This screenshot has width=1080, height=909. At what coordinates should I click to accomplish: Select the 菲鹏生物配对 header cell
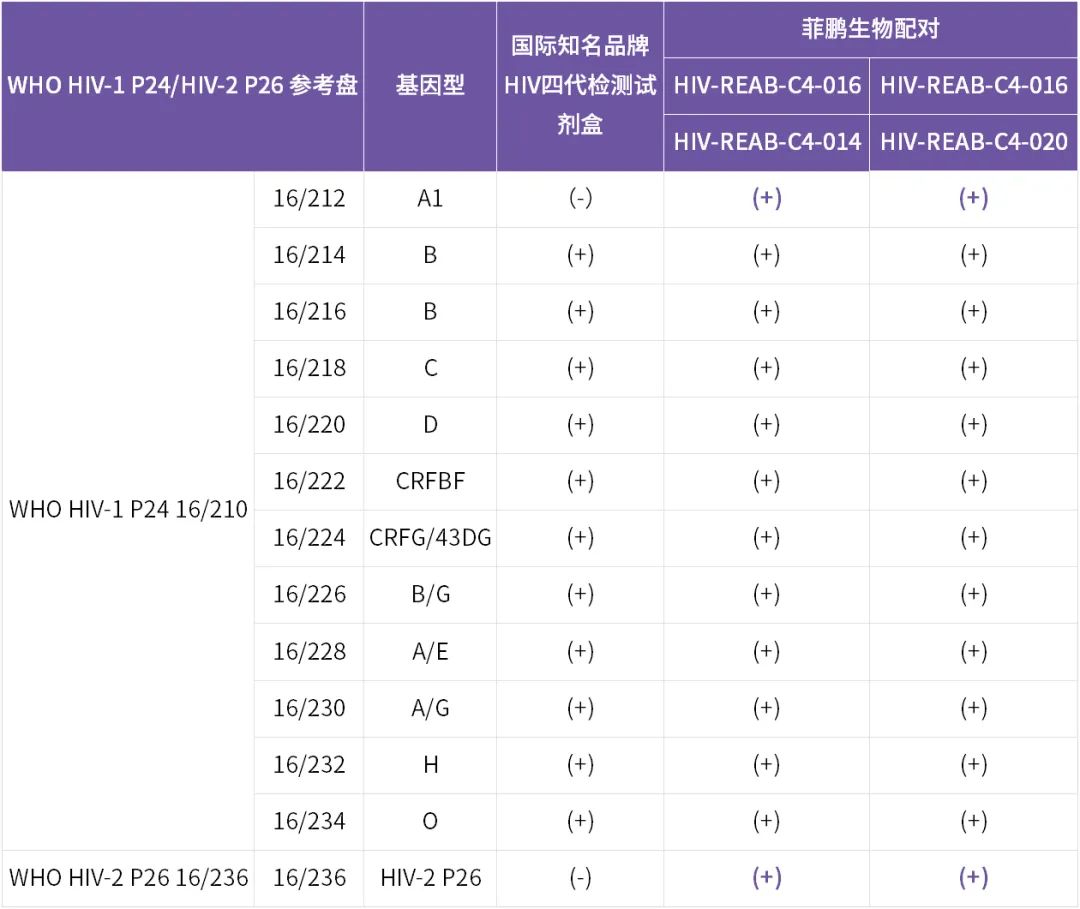coord(870,29)
